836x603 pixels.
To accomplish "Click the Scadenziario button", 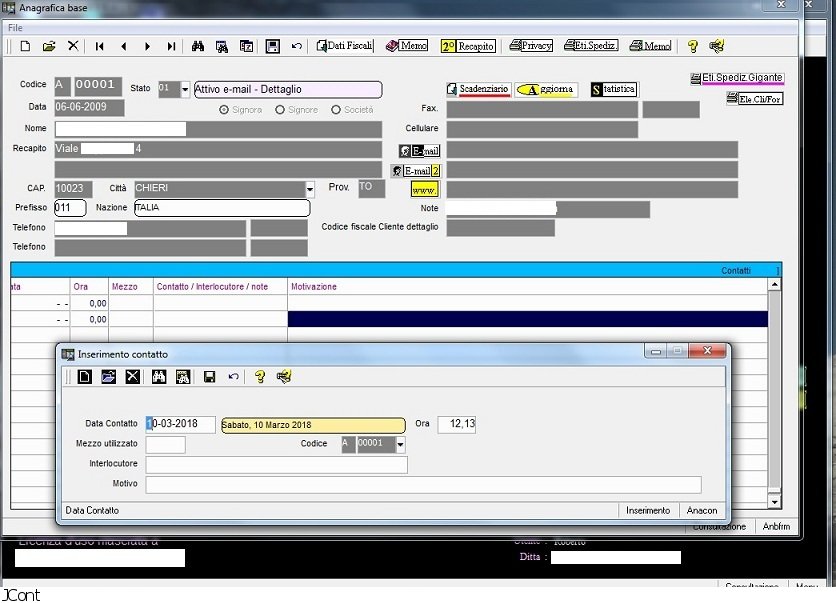I will coord(478,89).
